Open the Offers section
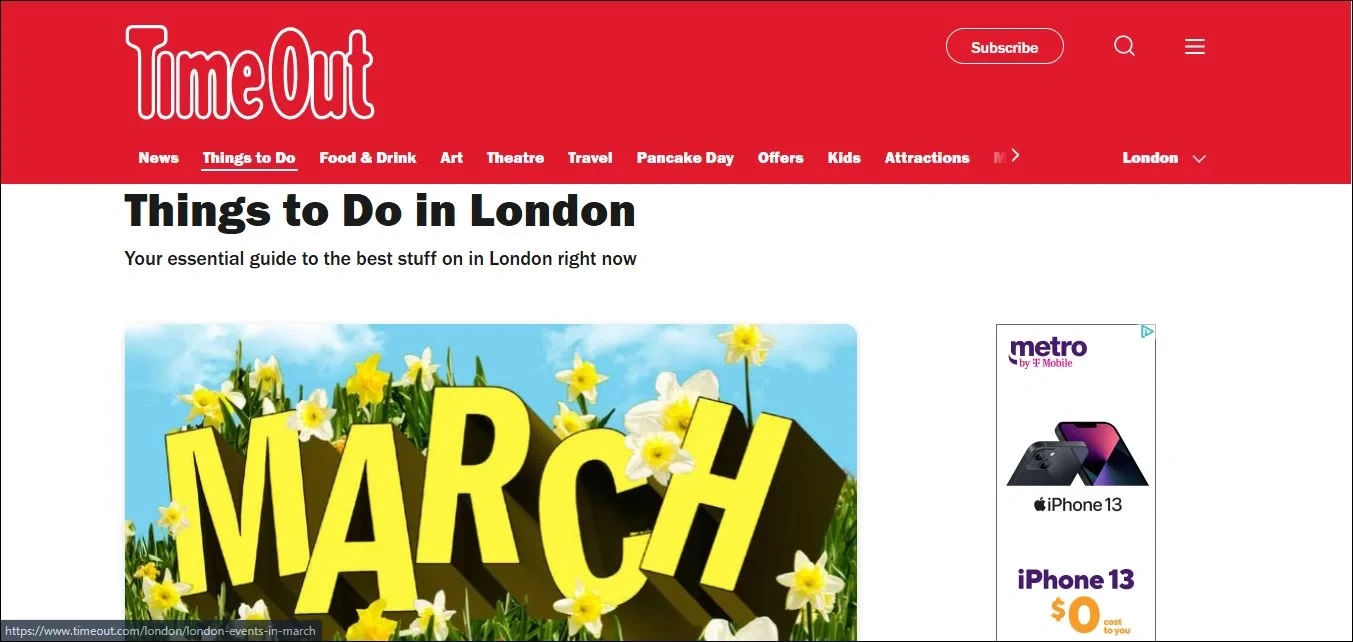Screen dimensions: 1353x642 [x=781, y=158]
